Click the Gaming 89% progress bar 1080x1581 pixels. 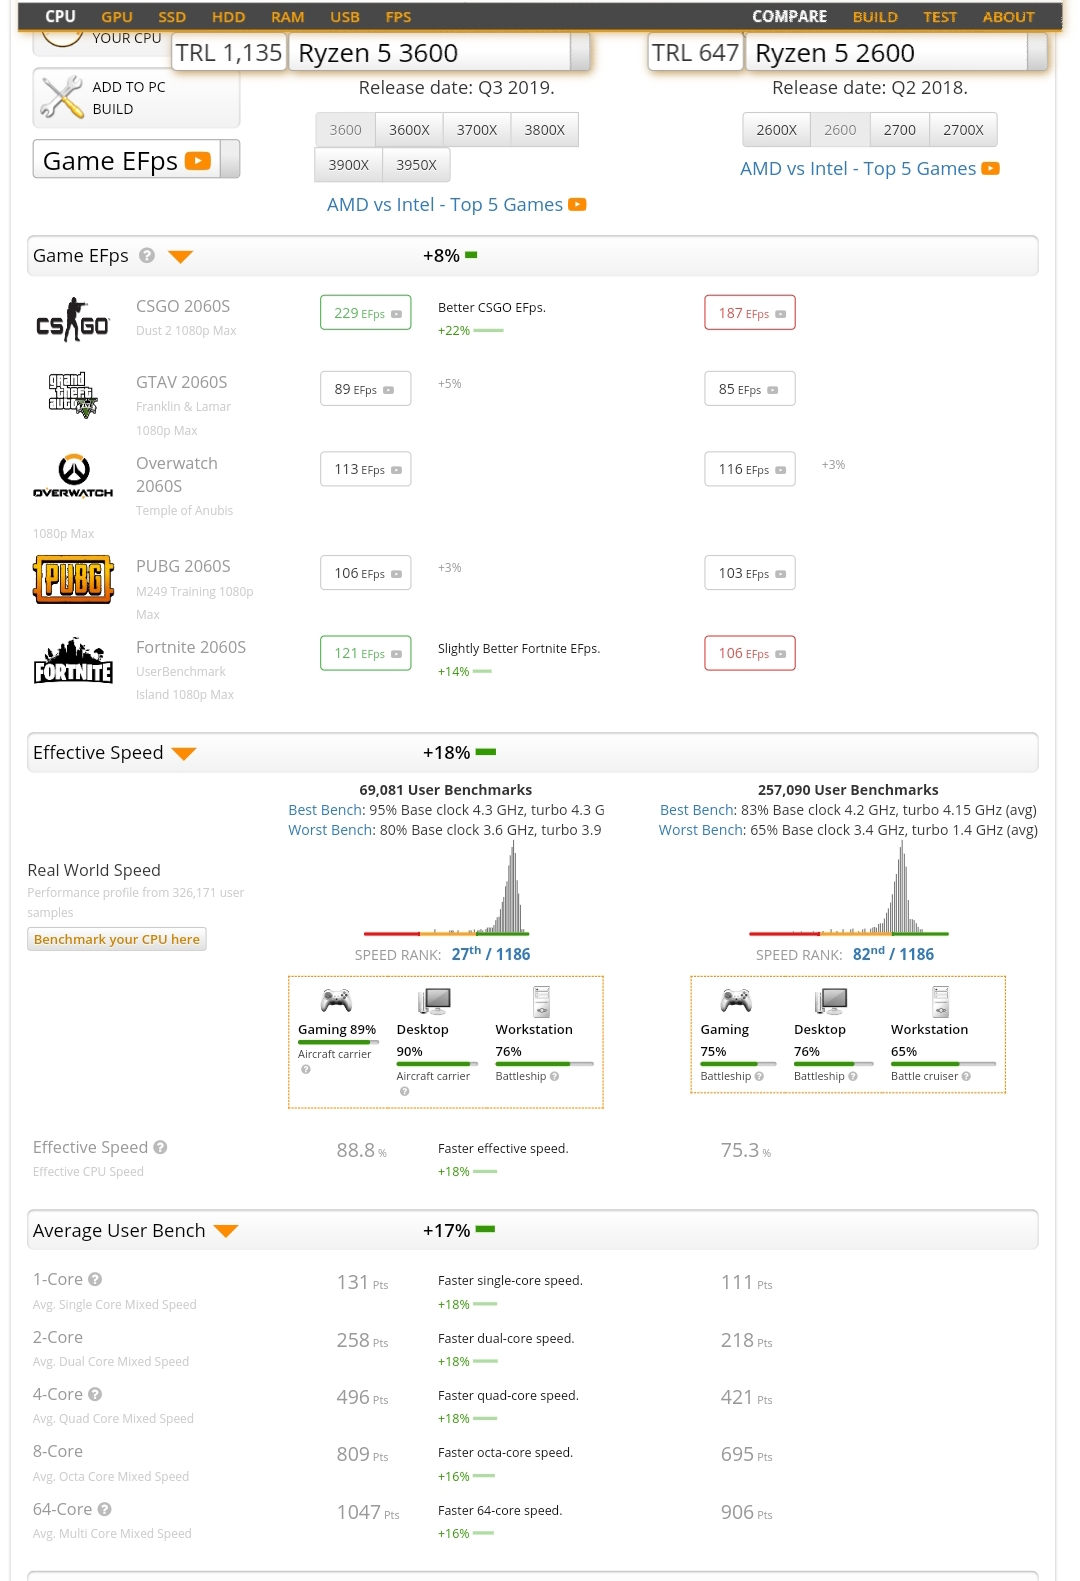pos(338,1042)
